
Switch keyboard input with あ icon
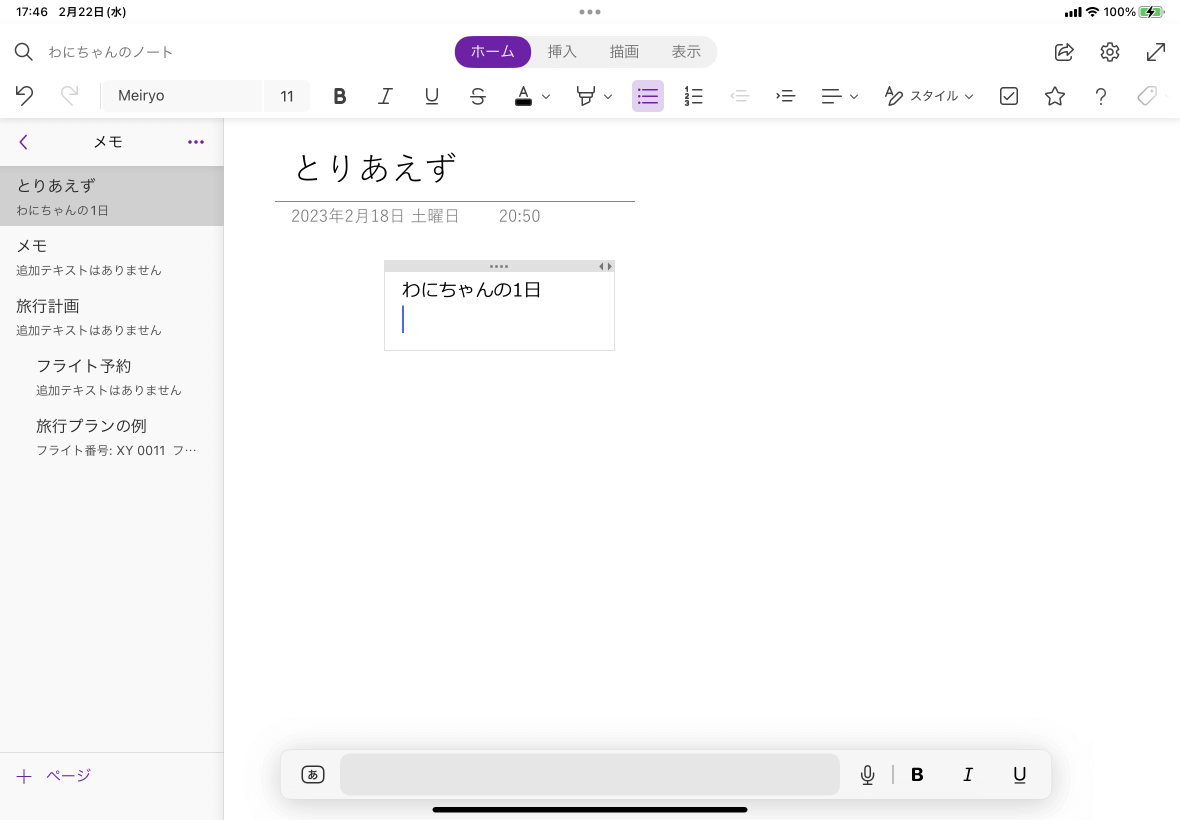313,774
